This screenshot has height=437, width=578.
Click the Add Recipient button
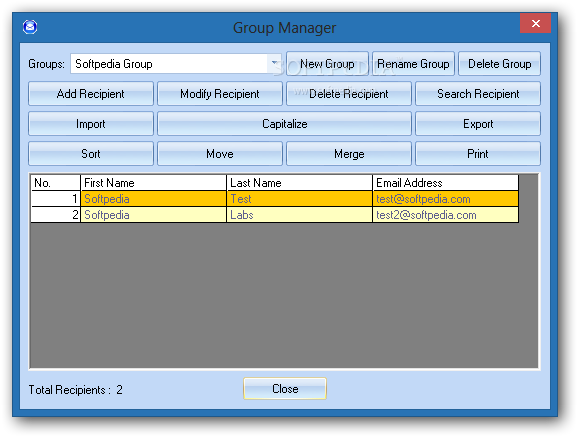coord(91,94)
